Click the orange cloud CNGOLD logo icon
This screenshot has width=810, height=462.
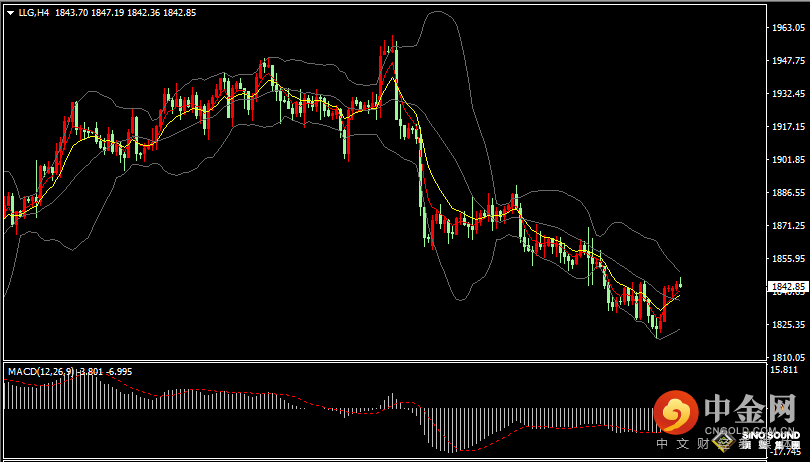click(x=676, y=412)
